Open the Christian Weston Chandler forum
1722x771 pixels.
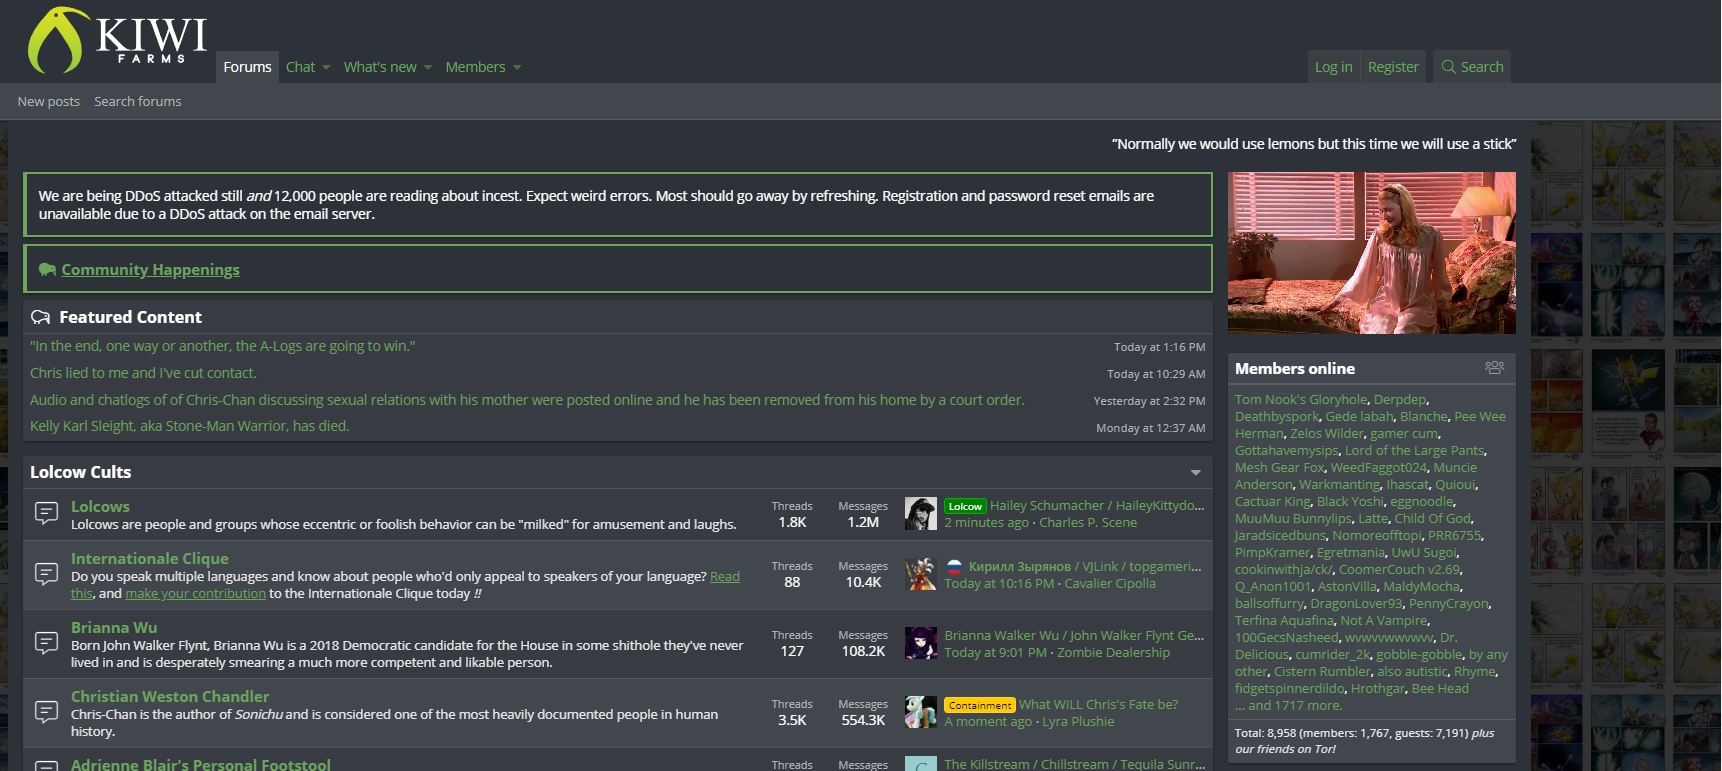[x=170, y=697]
